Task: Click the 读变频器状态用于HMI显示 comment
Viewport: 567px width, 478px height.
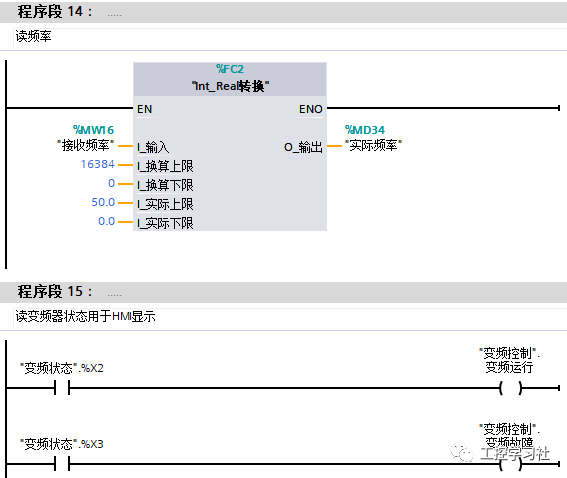Action: (x=85, y=316)
